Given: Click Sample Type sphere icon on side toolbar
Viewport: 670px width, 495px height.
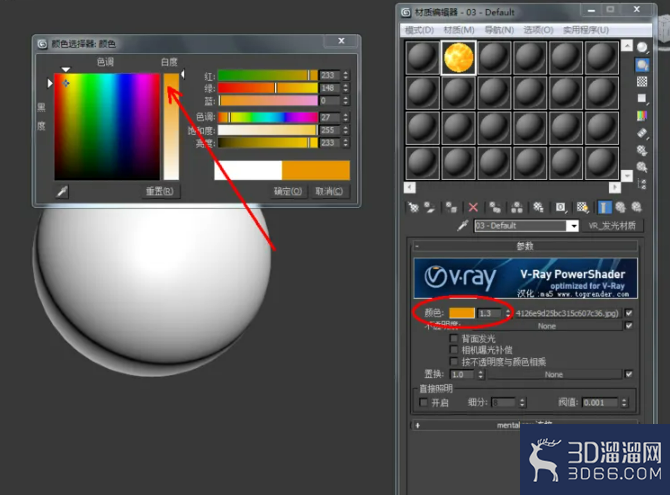Looking at the screenshot, I should coord(642,47).
